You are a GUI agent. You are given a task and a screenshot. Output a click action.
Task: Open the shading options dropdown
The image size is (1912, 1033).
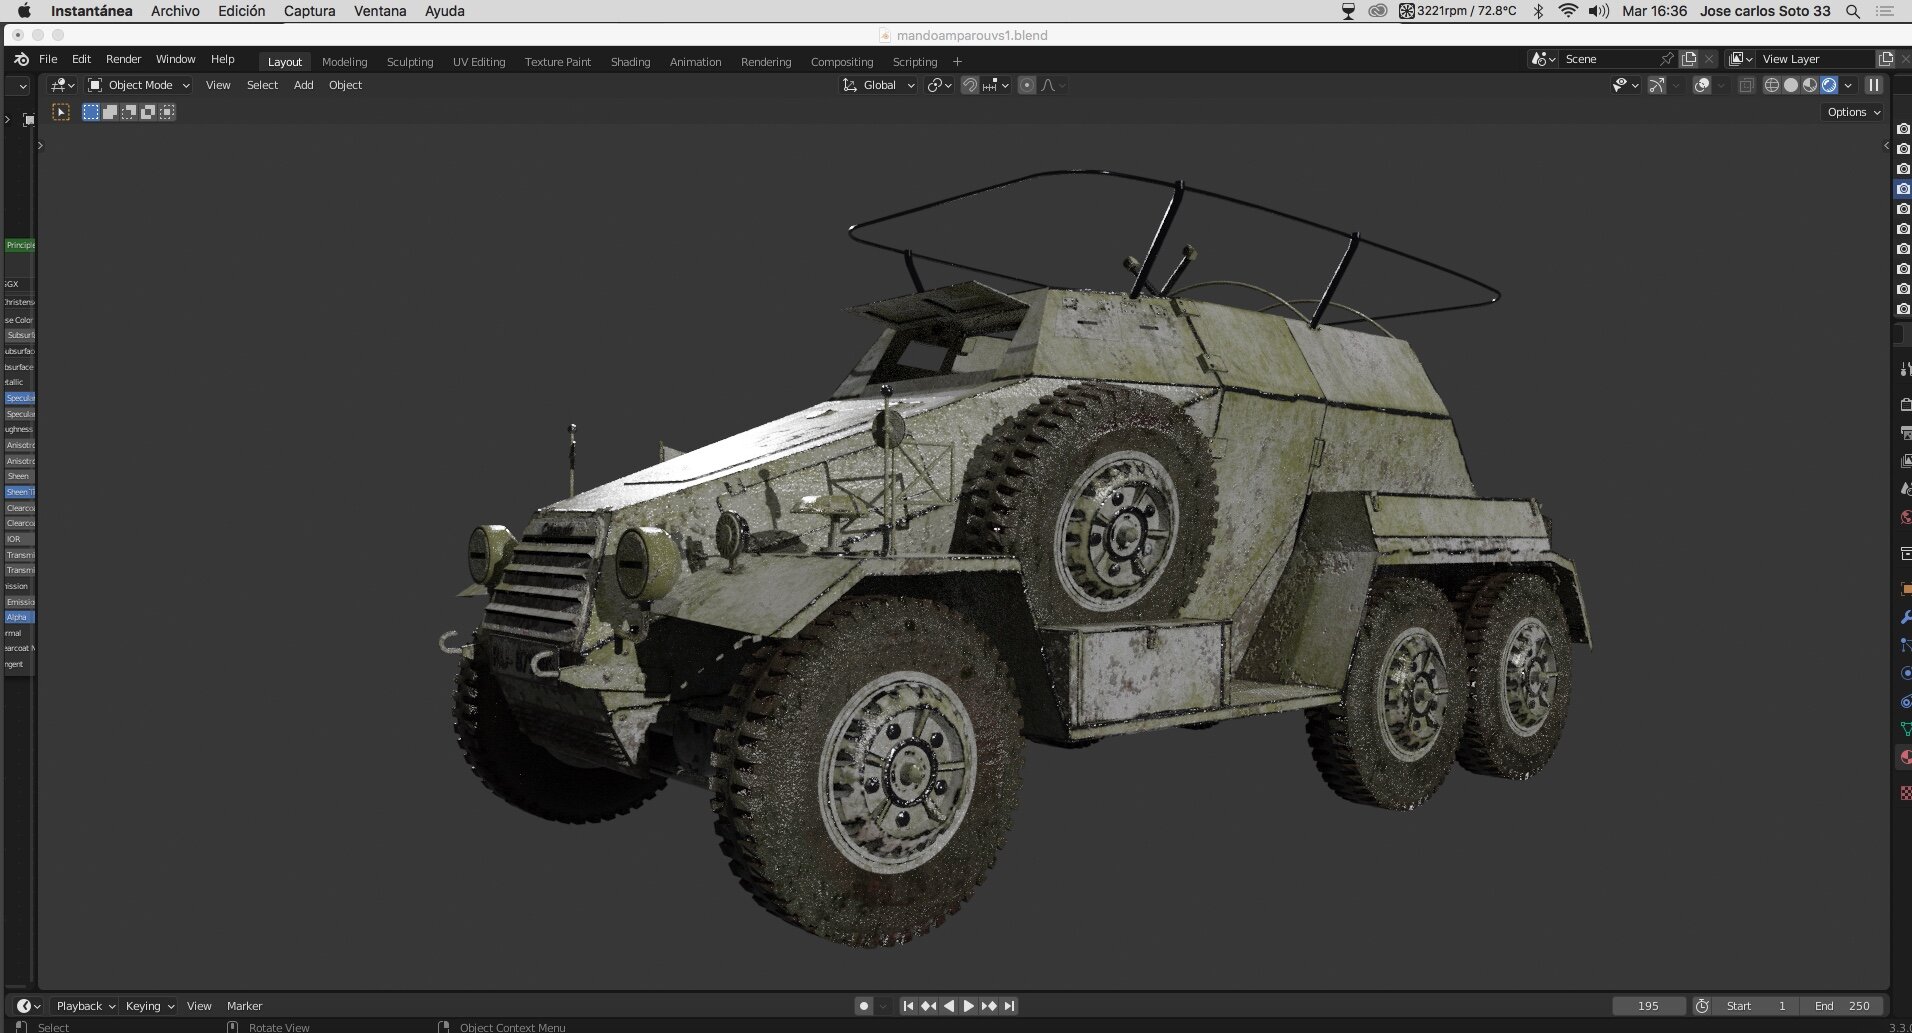pyautogui.click(x=1848, y=85)
